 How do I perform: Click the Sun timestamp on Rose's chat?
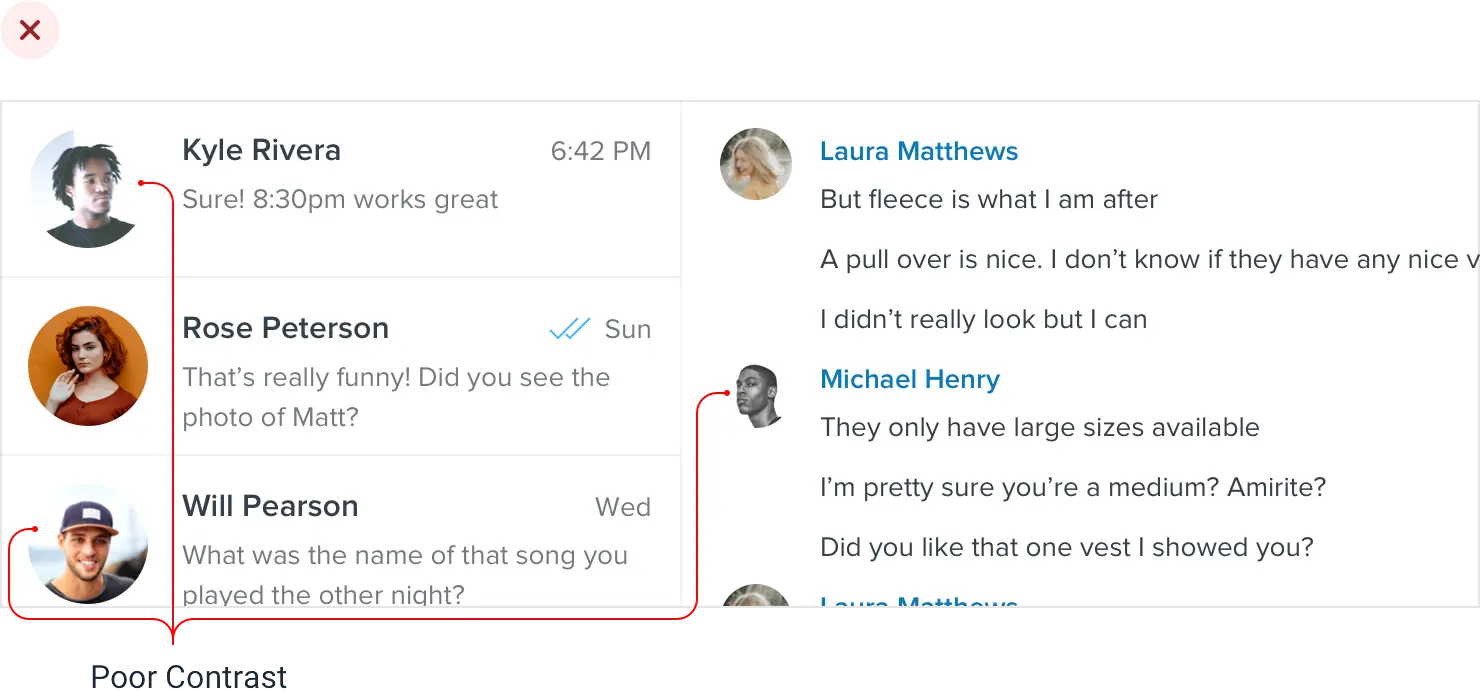[628, 329]
